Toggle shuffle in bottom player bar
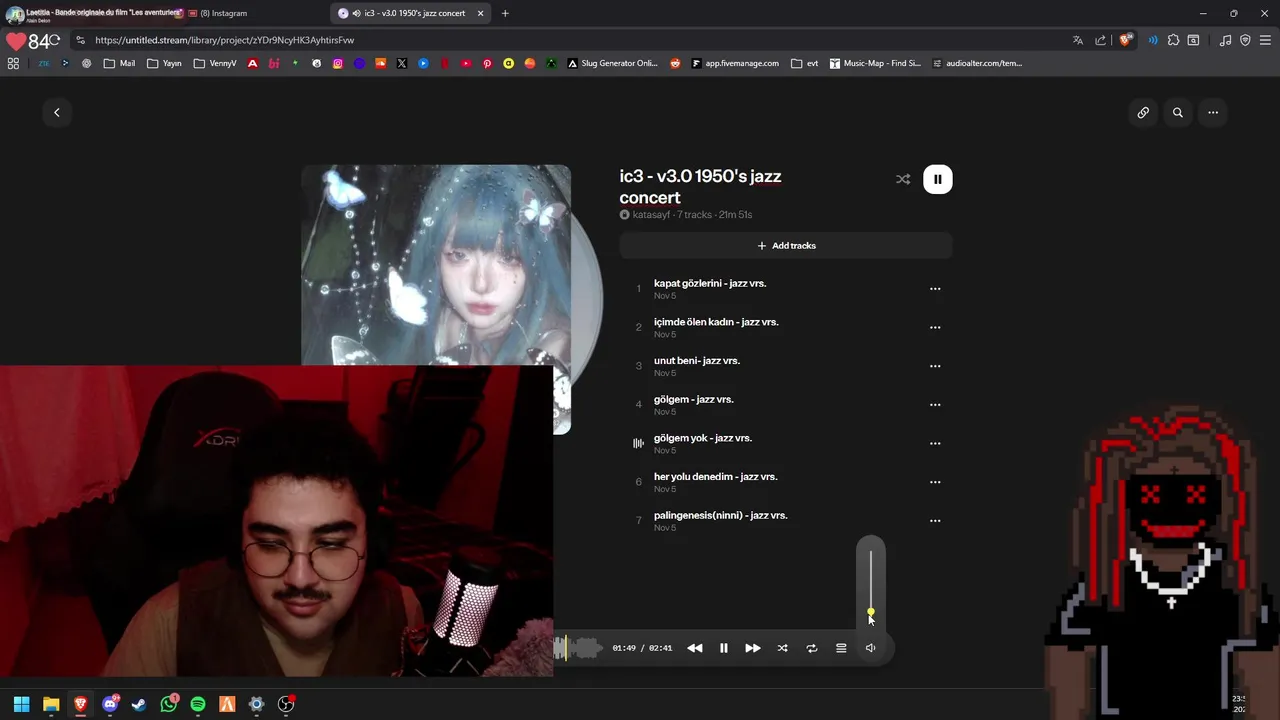Screen dimensions: 1280x720 pos(782,648)
